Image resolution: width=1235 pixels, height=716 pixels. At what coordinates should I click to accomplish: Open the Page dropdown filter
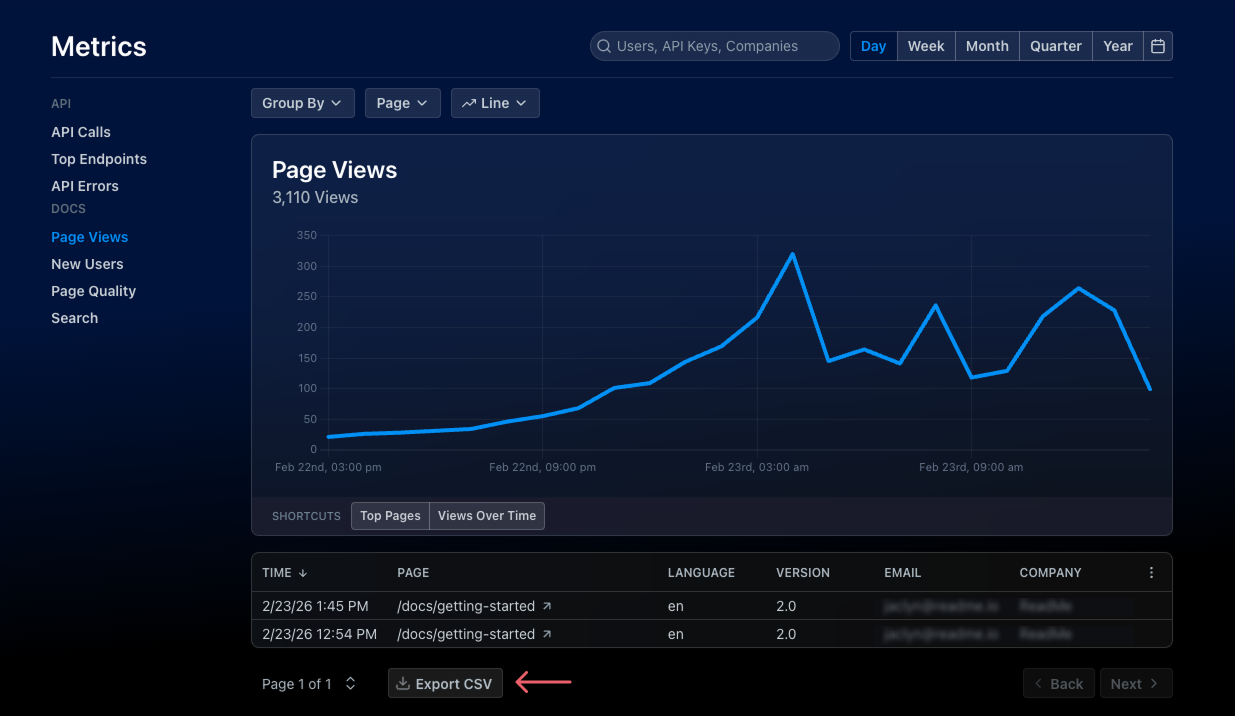point(403,103)
